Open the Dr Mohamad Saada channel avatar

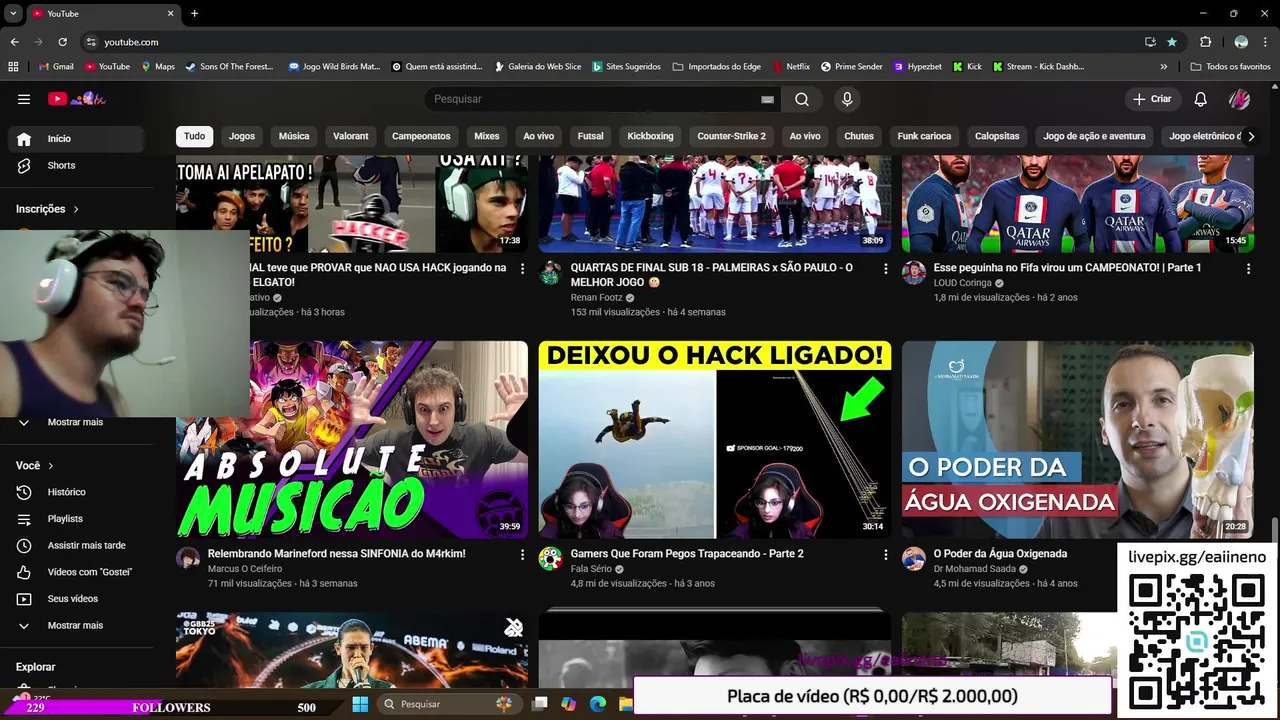914,558
